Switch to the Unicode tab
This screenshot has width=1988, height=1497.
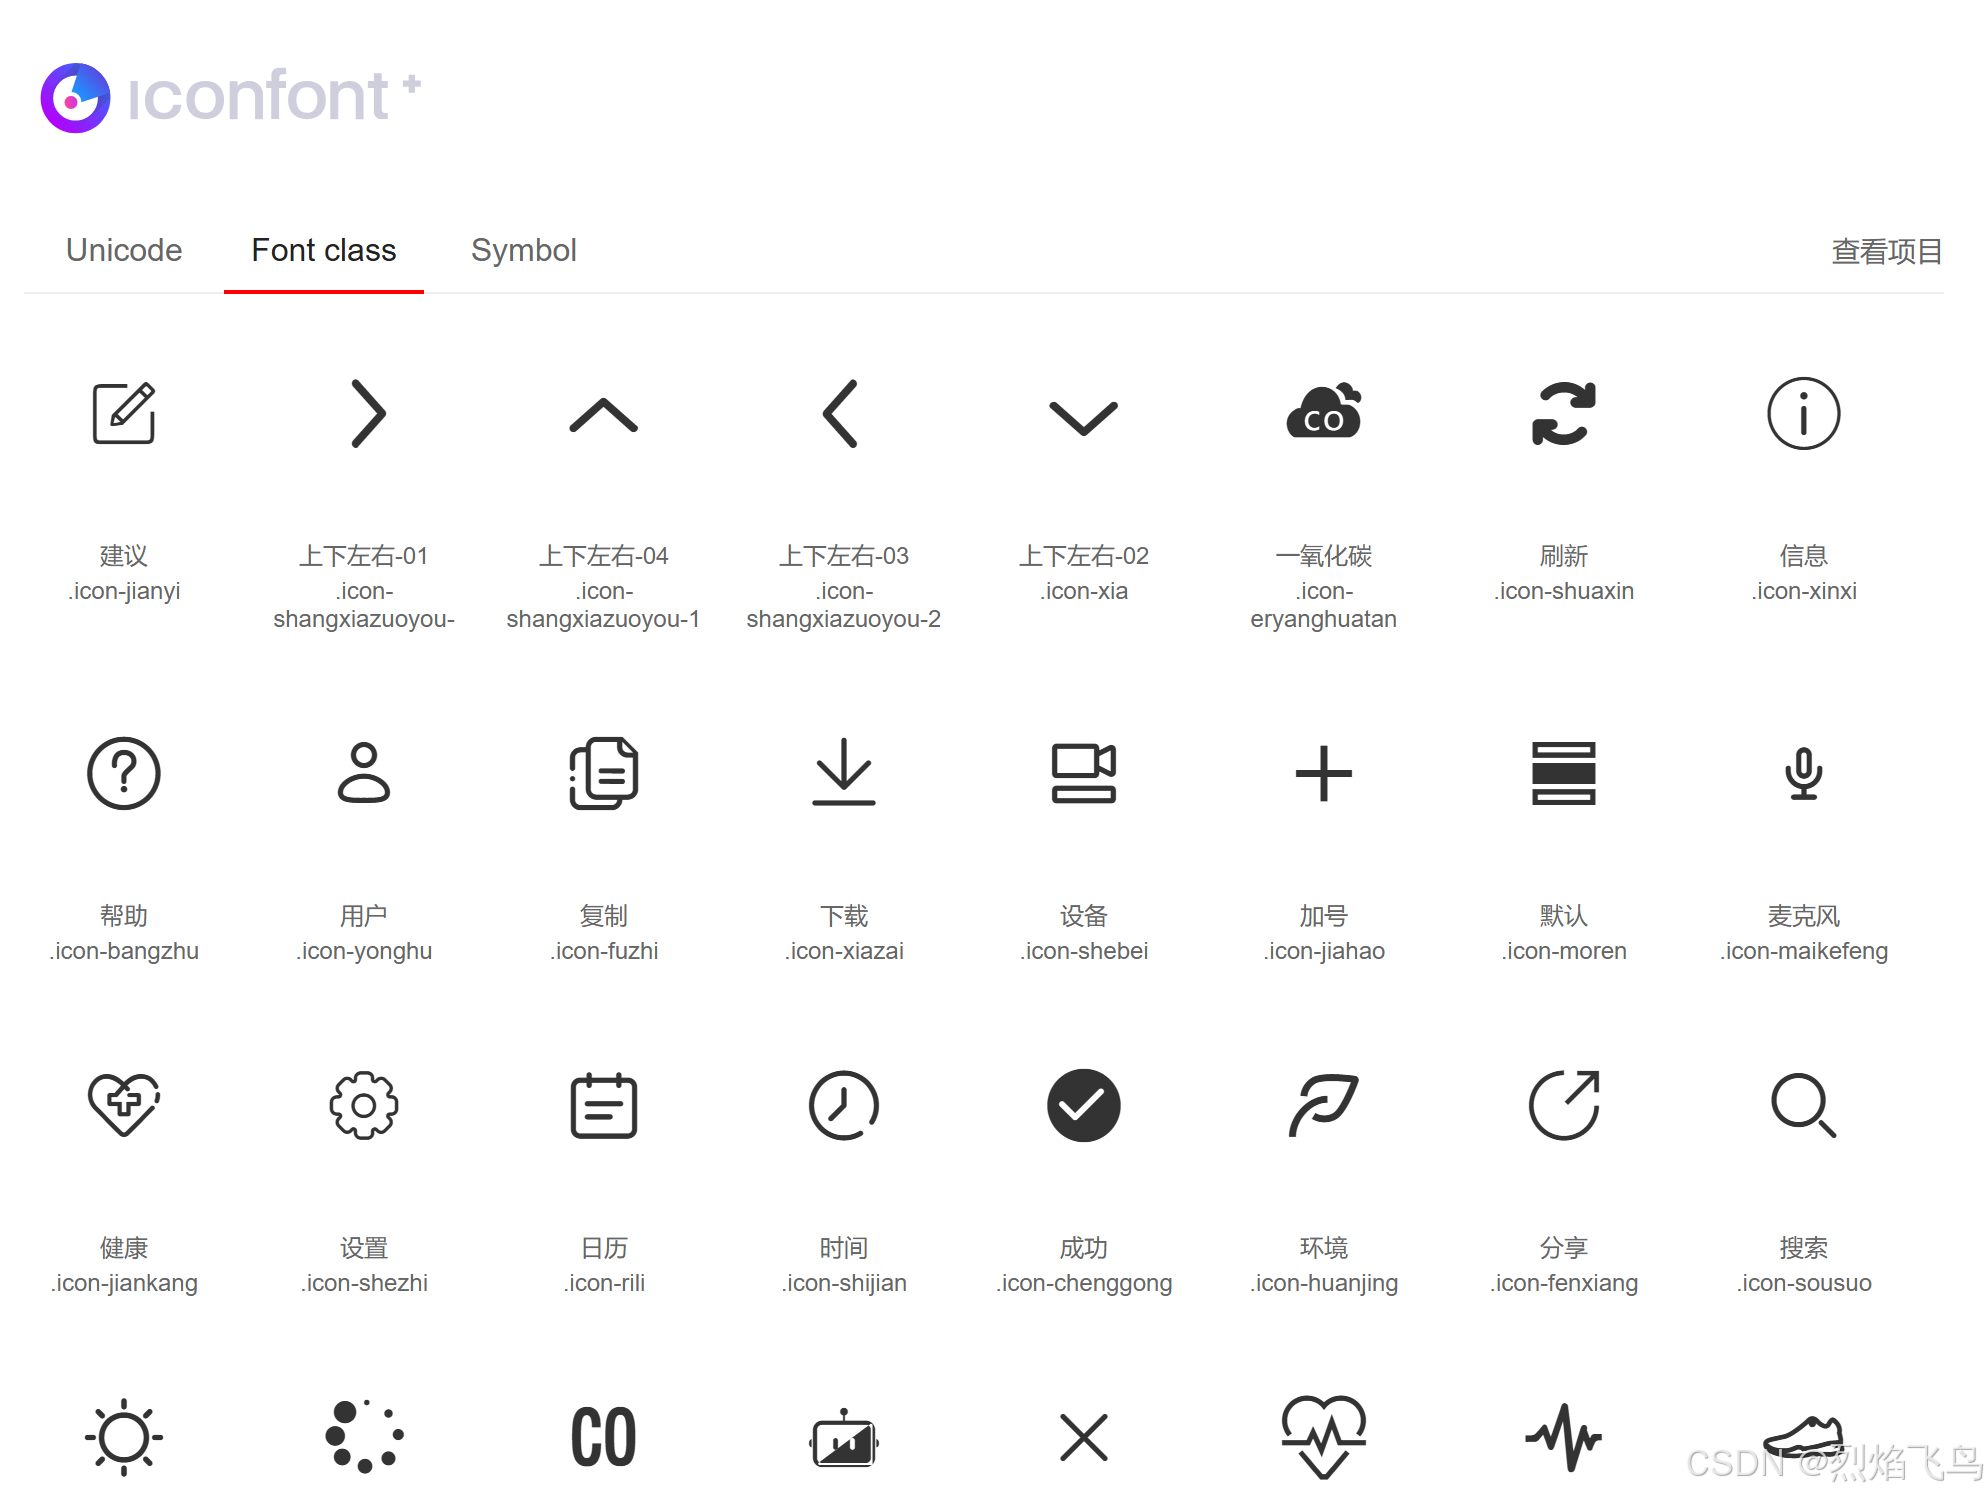click(124, 250)
